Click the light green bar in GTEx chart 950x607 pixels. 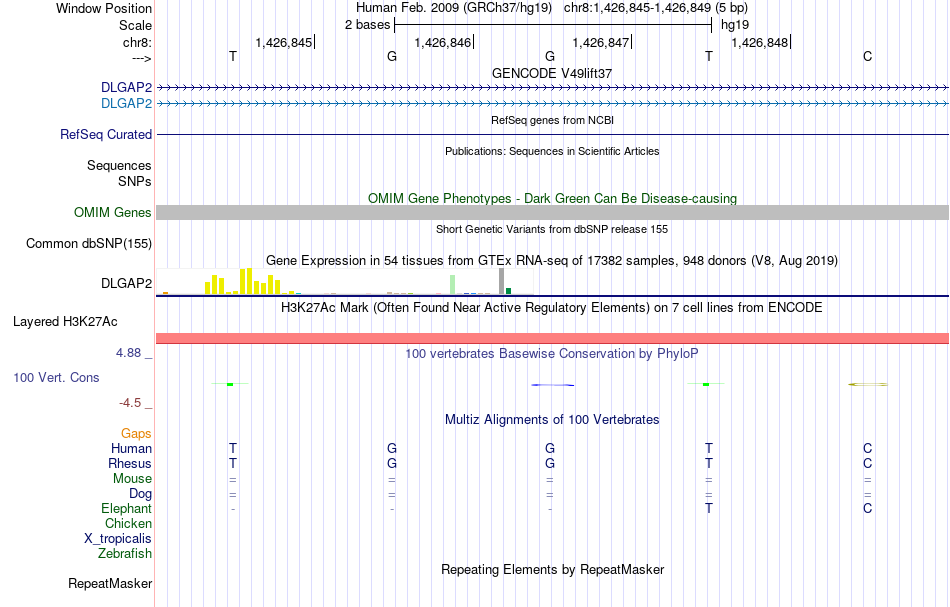tap(453, 285)
